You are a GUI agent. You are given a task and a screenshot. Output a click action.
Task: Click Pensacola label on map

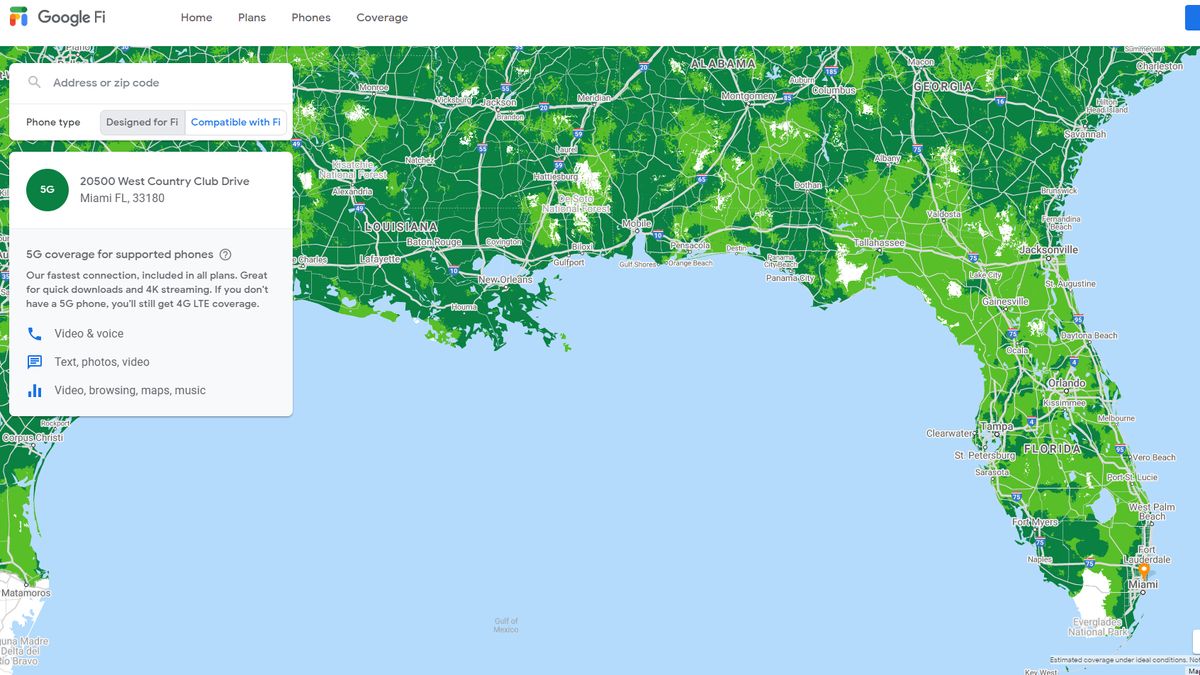tap(690, 245)
